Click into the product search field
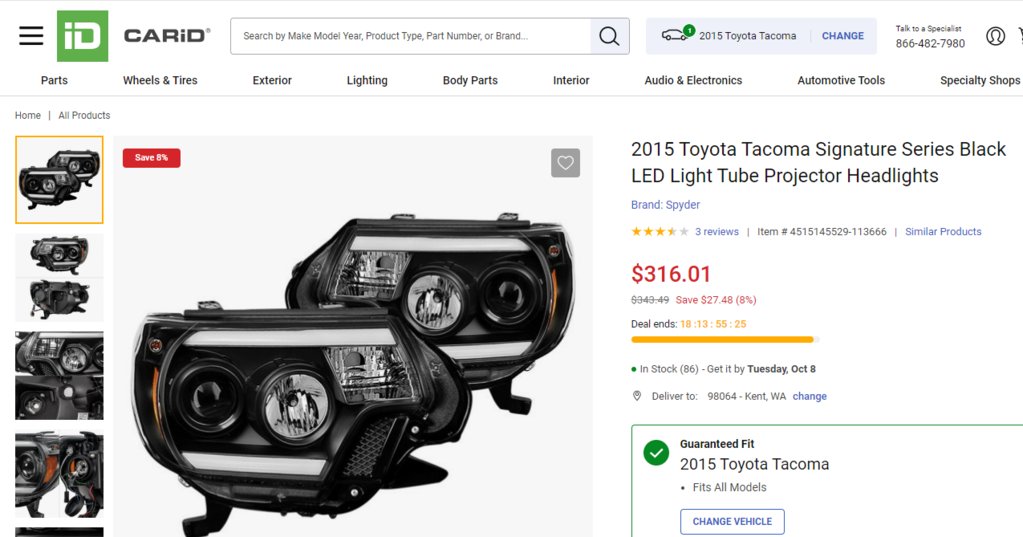The height and width of the screenshot is (537, 1023). [410, 36]
